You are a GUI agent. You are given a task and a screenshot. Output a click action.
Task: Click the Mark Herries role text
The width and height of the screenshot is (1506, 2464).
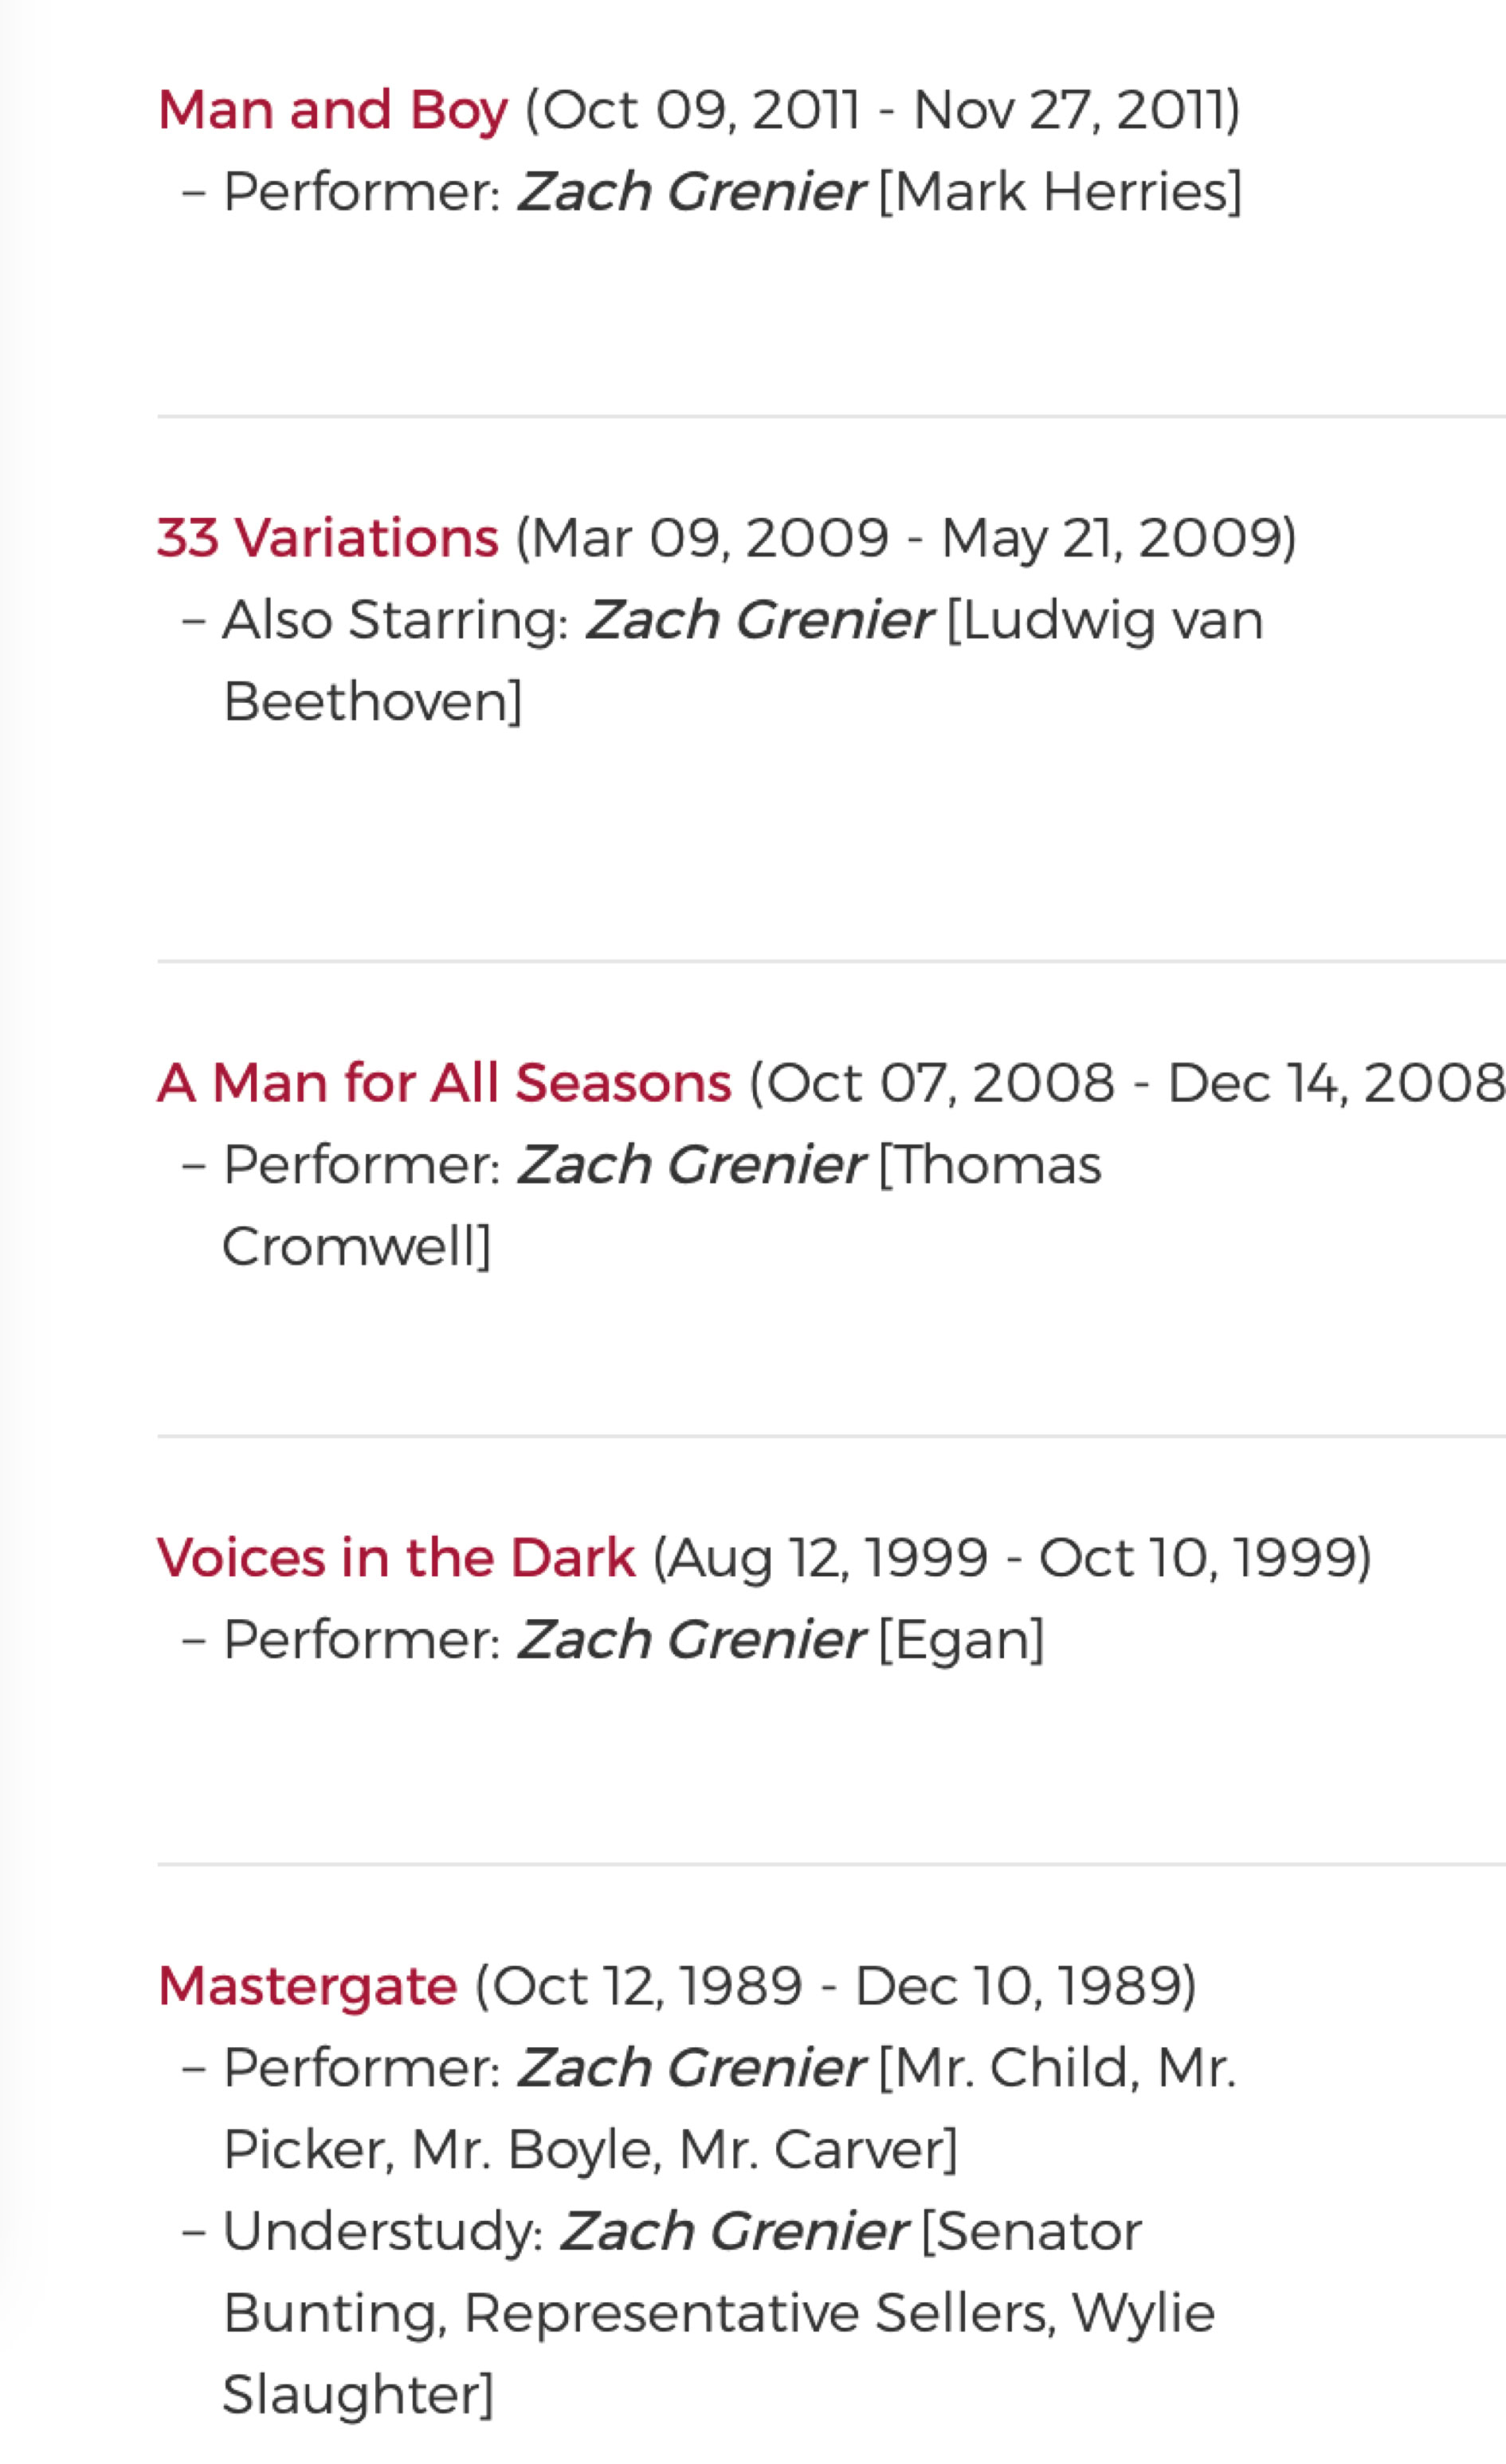coord(1060,192)
